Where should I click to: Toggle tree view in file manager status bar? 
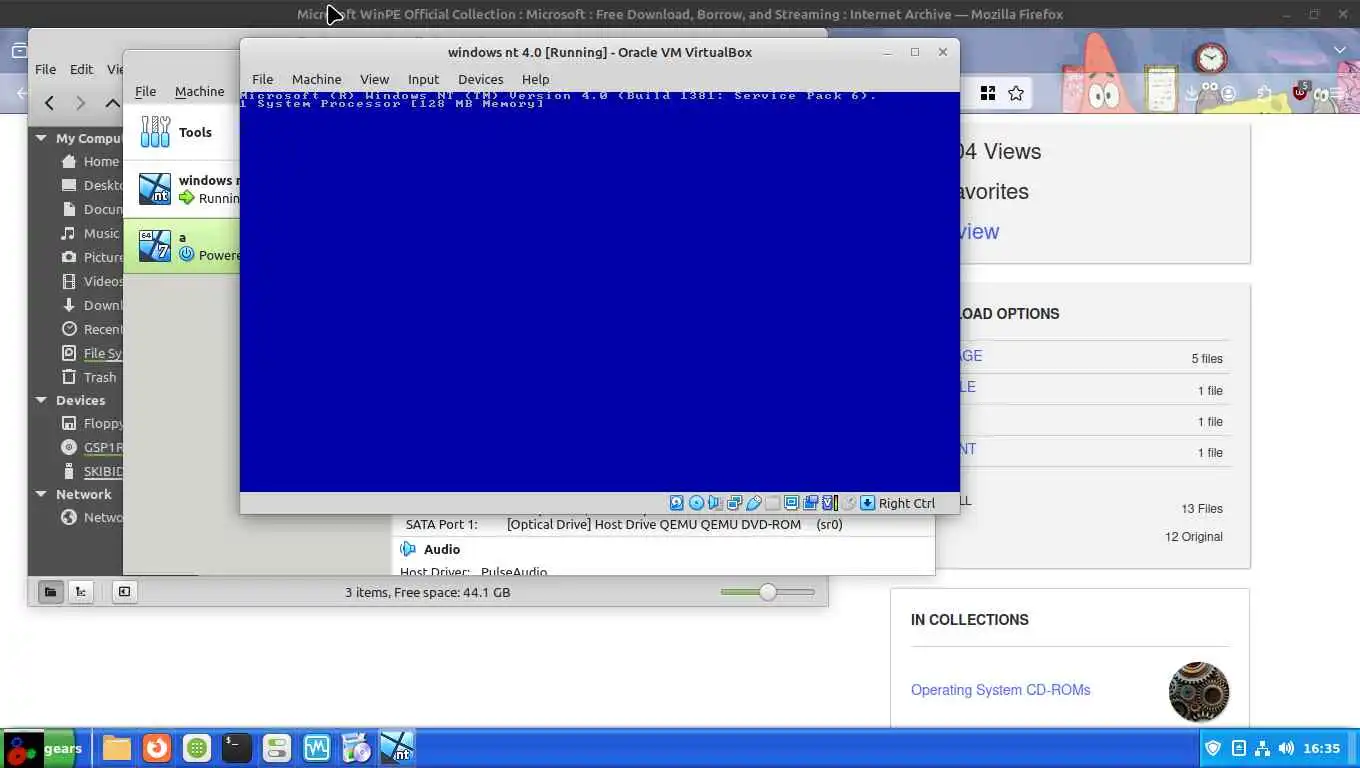[x=81, y=592]
